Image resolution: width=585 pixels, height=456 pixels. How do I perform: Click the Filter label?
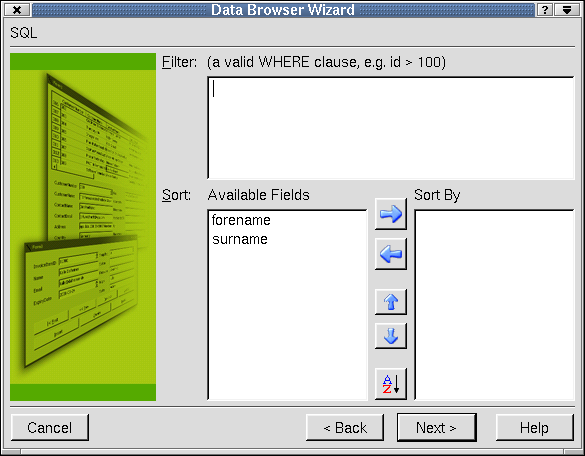[x=179, y=62]
